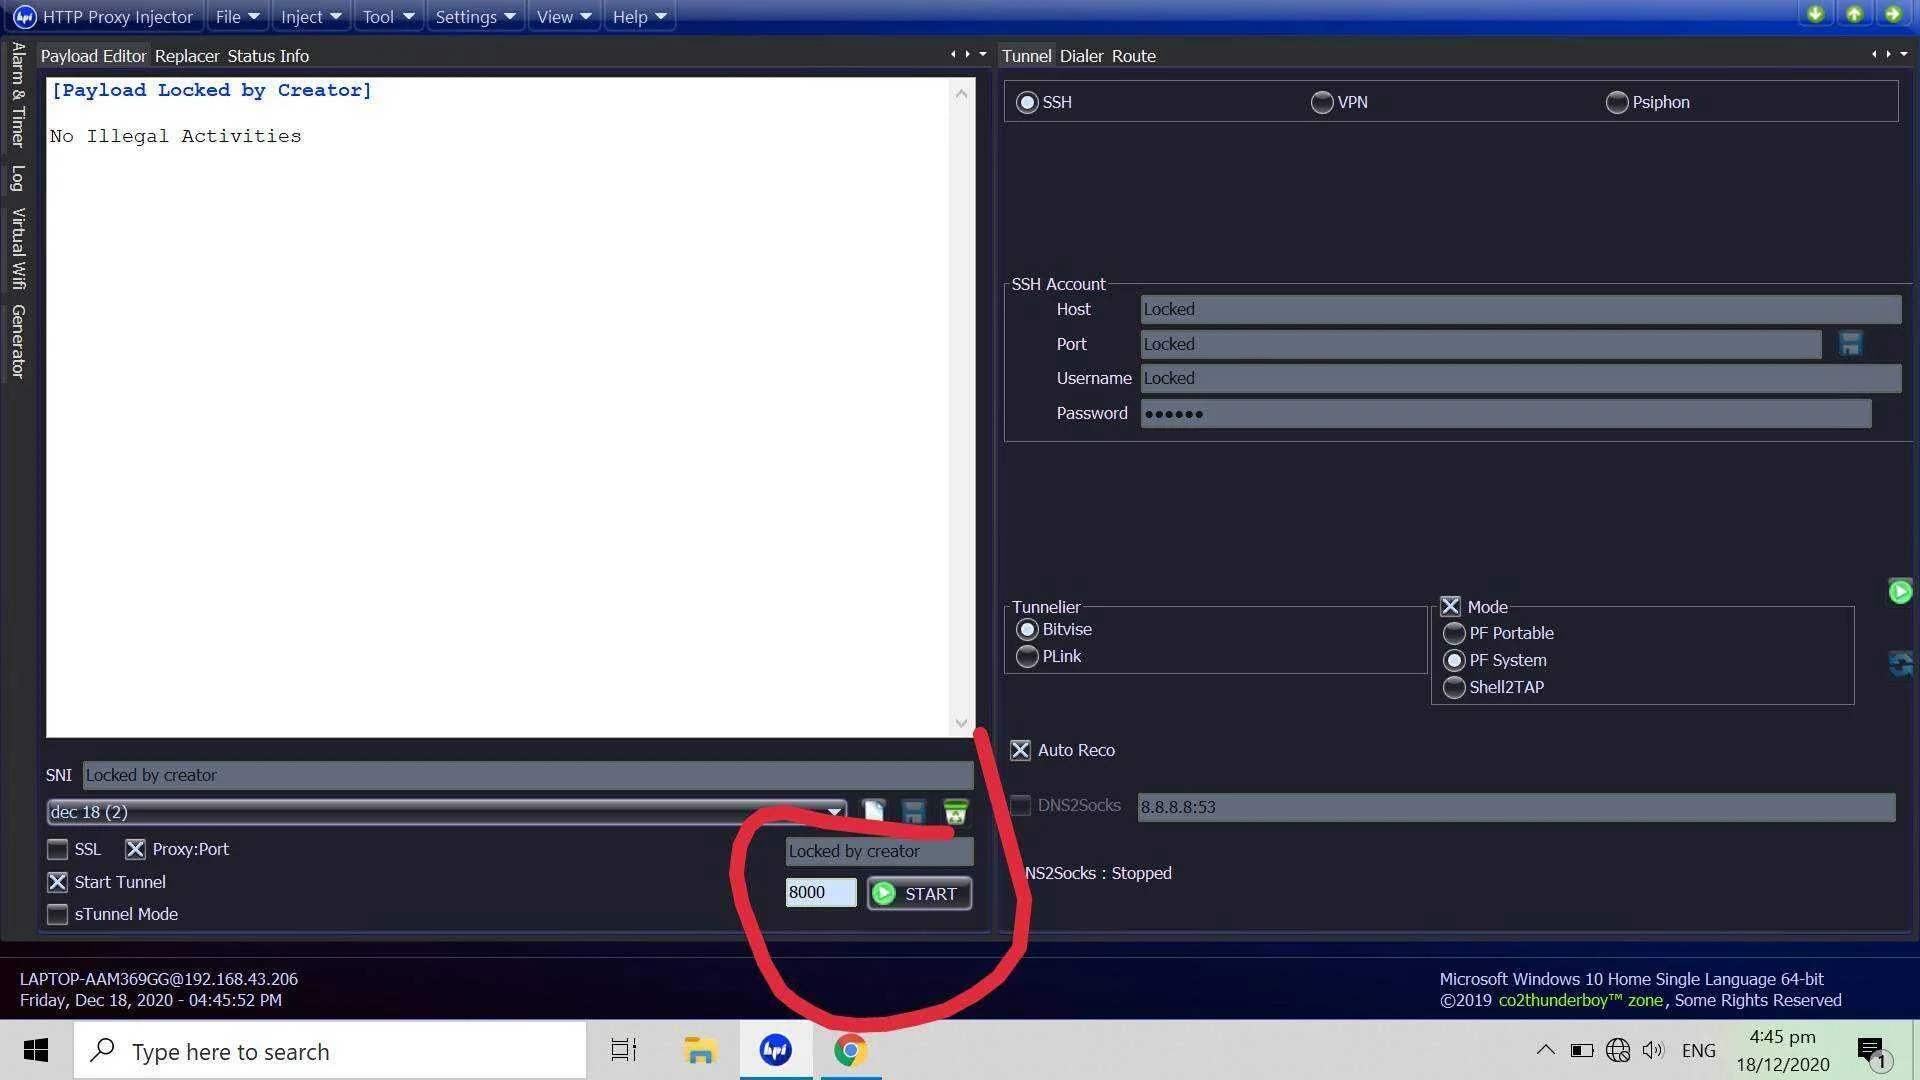Click the Windows search box

(330, 1051)
